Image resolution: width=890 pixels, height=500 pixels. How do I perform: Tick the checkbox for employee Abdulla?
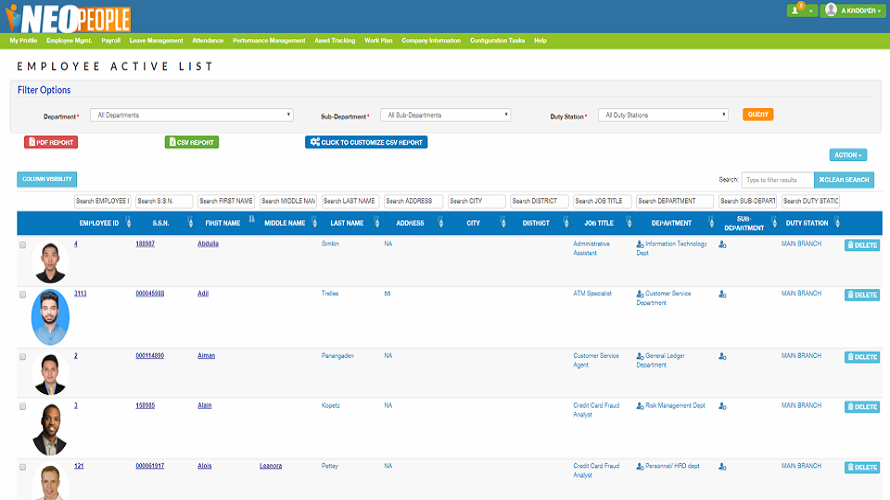(23, 245)
